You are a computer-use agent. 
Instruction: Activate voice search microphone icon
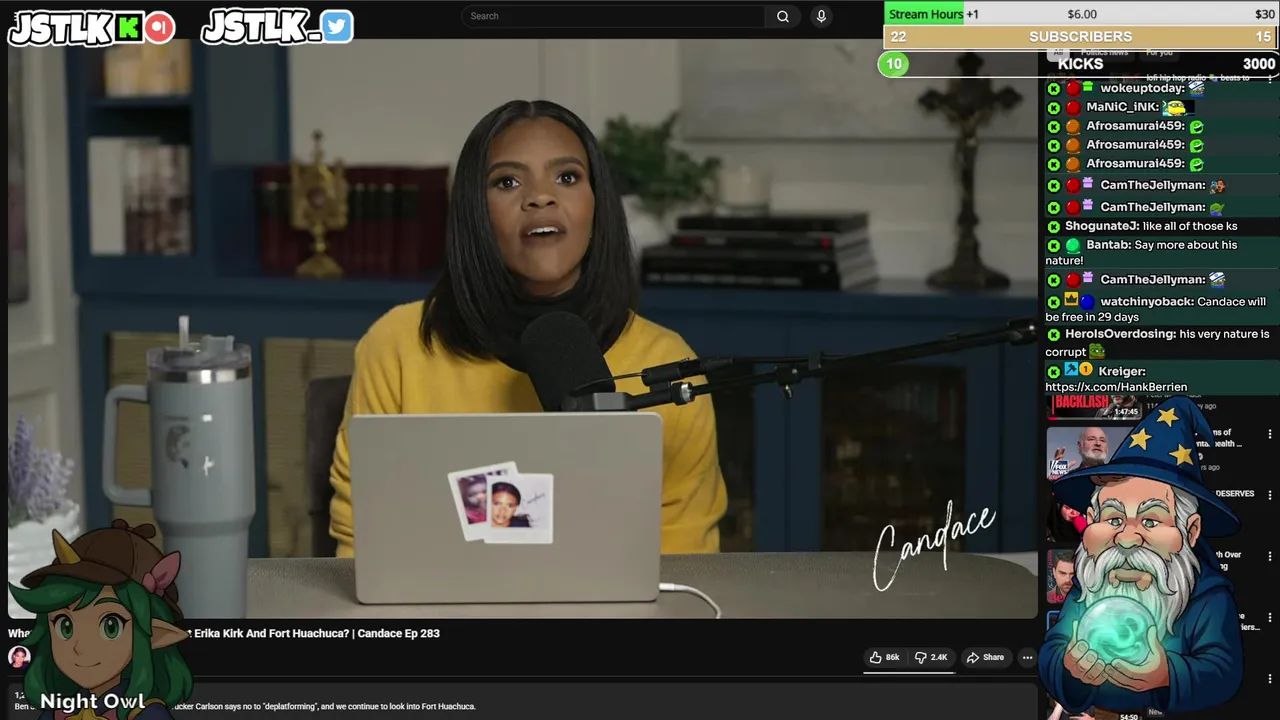(821, 16)
